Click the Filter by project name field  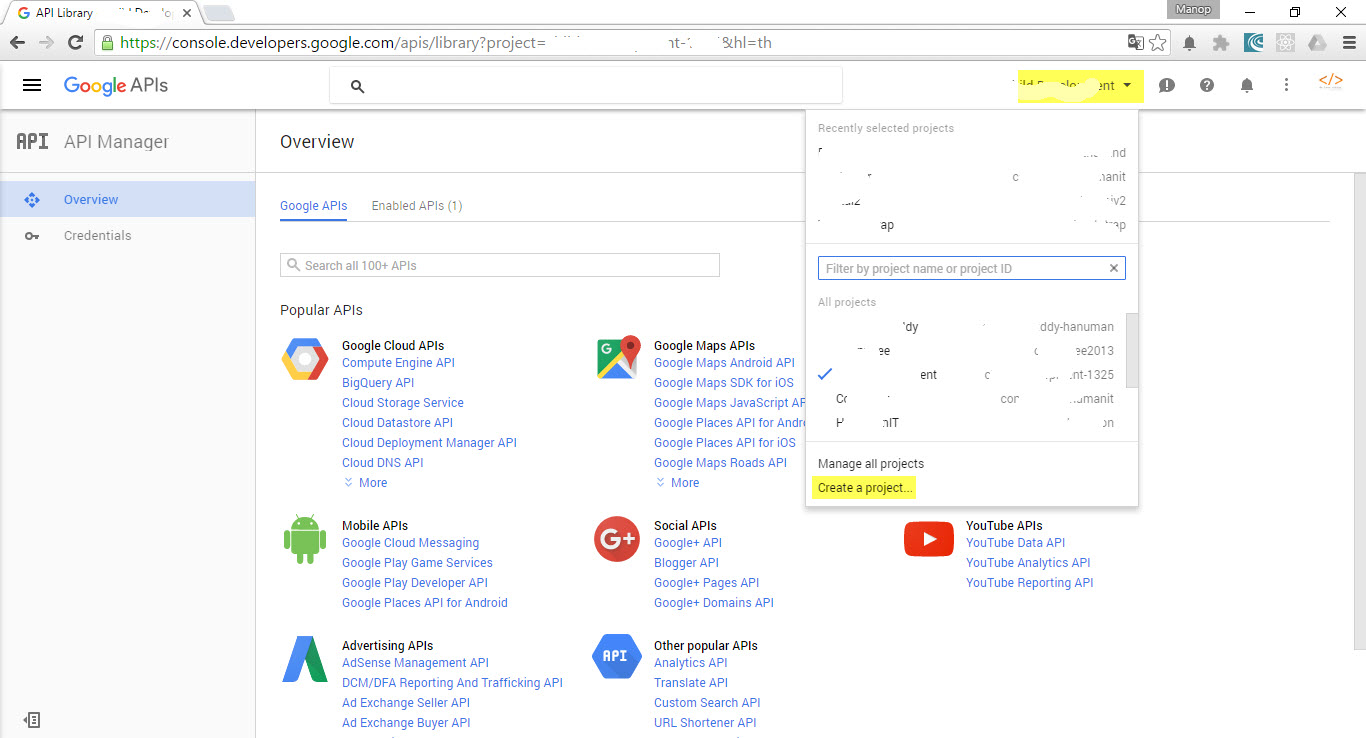(x=972, y=268)
